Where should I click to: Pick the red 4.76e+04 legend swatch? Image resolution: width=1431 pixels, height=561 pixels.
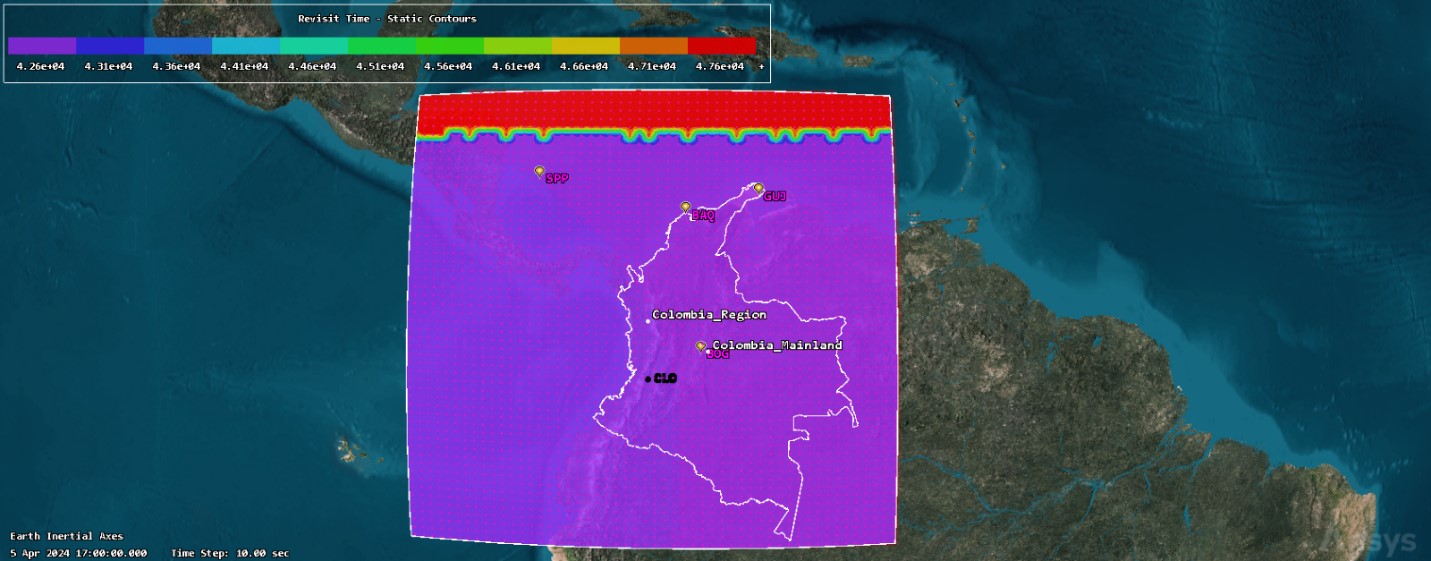722,46
